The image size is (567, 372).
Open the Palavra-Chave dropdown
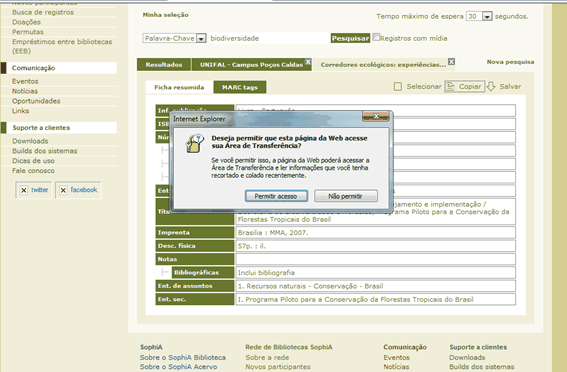point(201,38)
